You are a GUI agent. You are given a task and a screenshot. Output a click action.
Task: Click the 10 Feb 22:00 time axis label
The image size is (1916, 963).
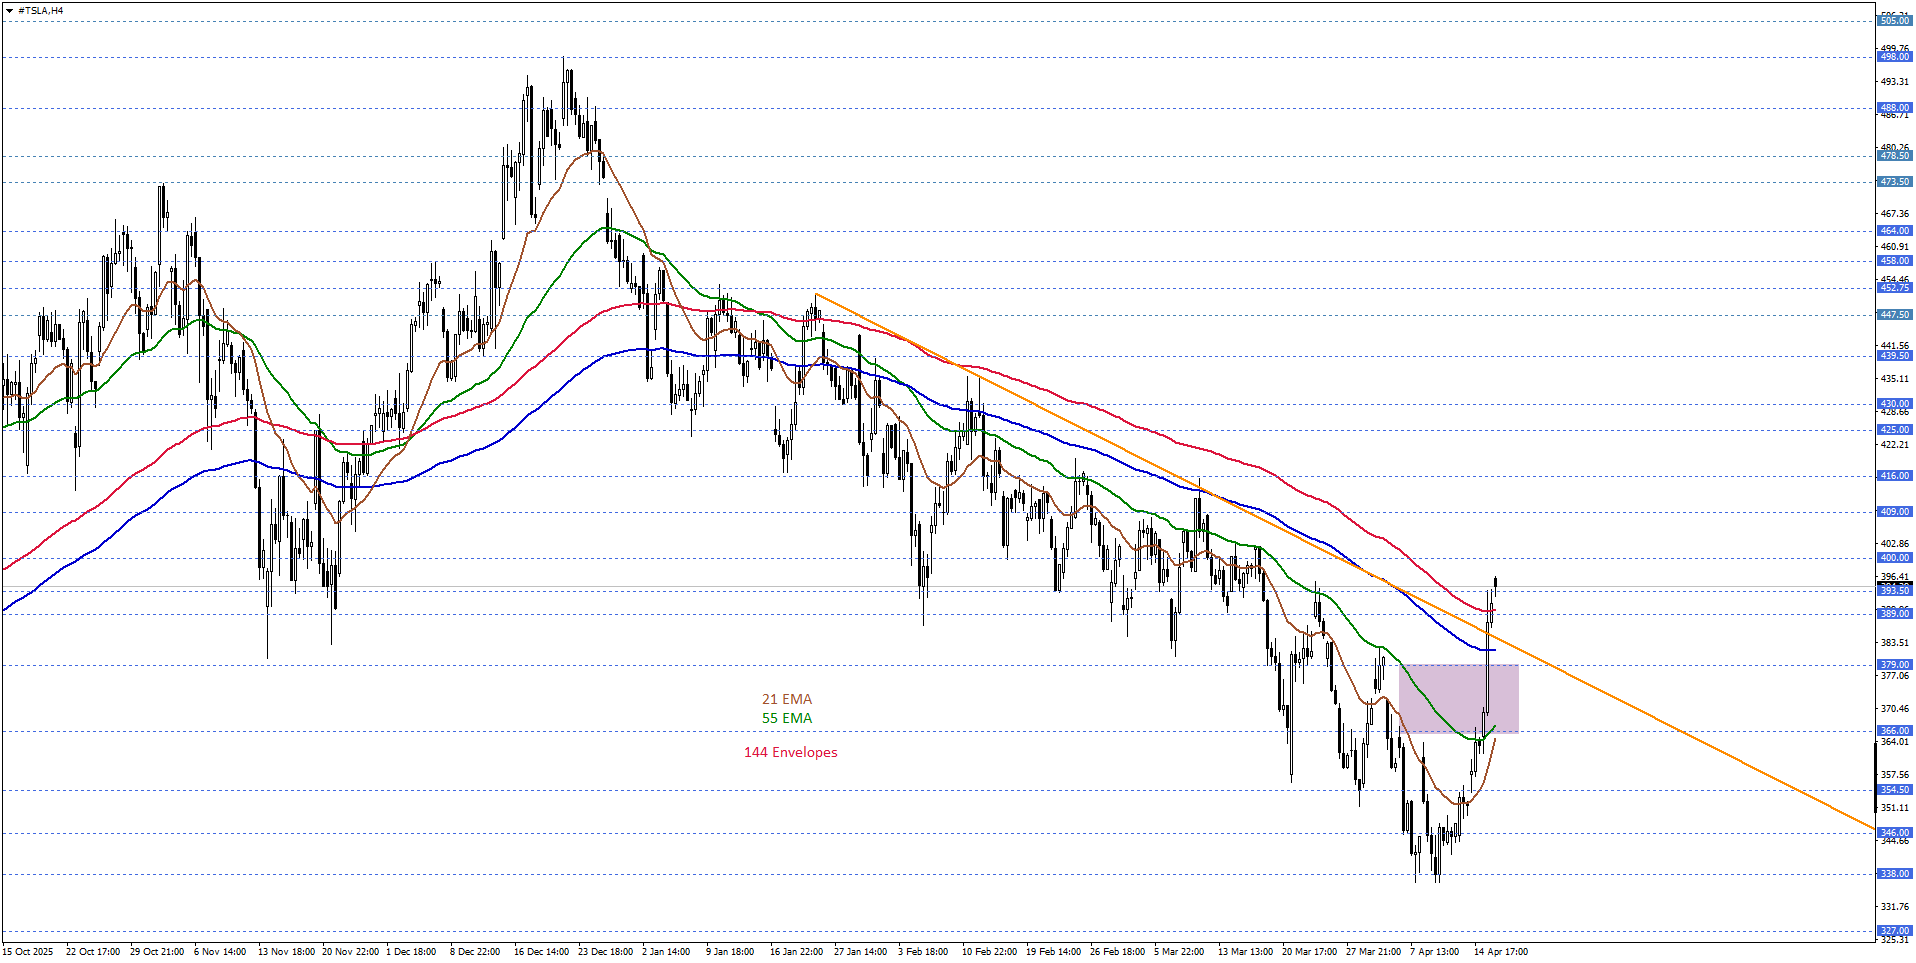click(989, 952)
